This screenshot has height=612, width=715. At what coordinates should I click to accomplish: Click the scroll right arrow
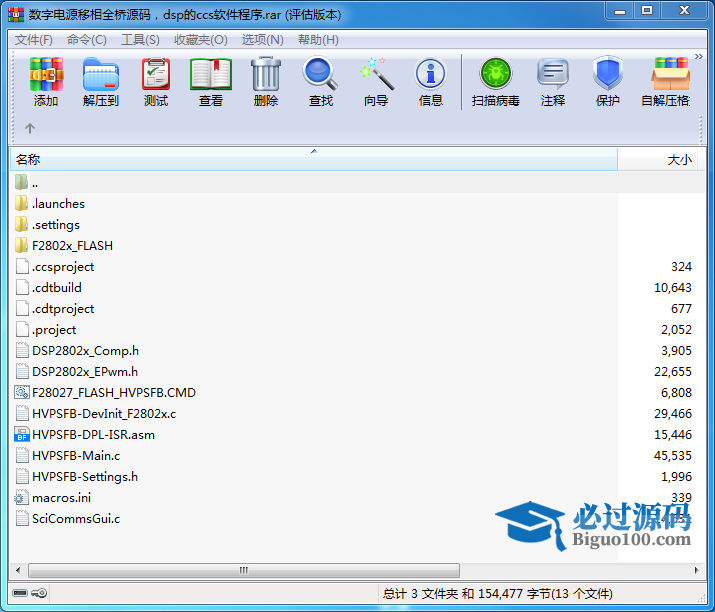pyautogui.click(x=696, y=570)
